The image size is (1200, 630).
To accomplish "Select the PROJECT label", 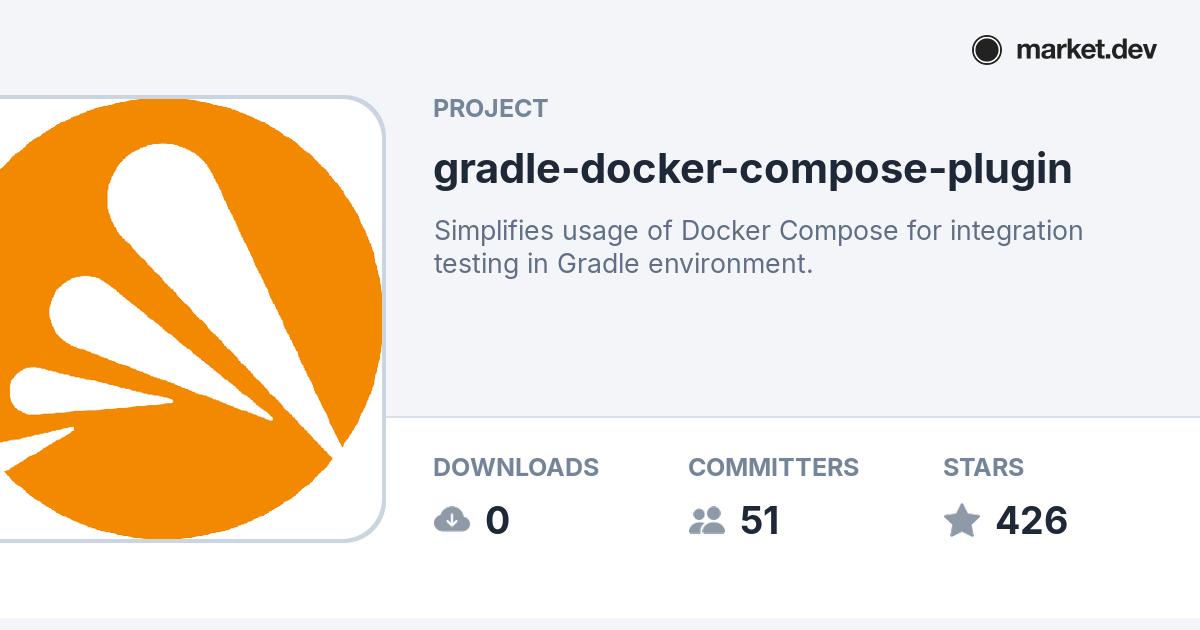I will 490,109.
